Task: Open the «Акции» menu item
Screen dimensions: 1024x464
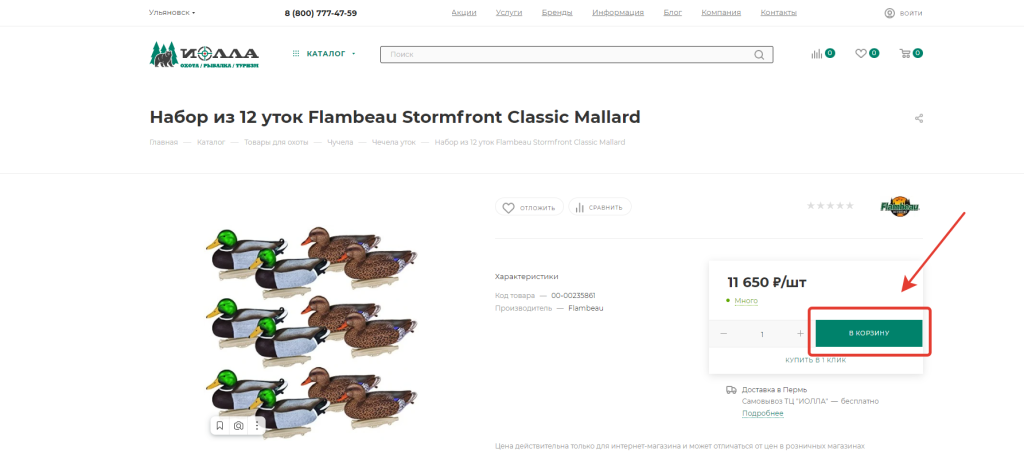Action: click(x=464, y=13)
